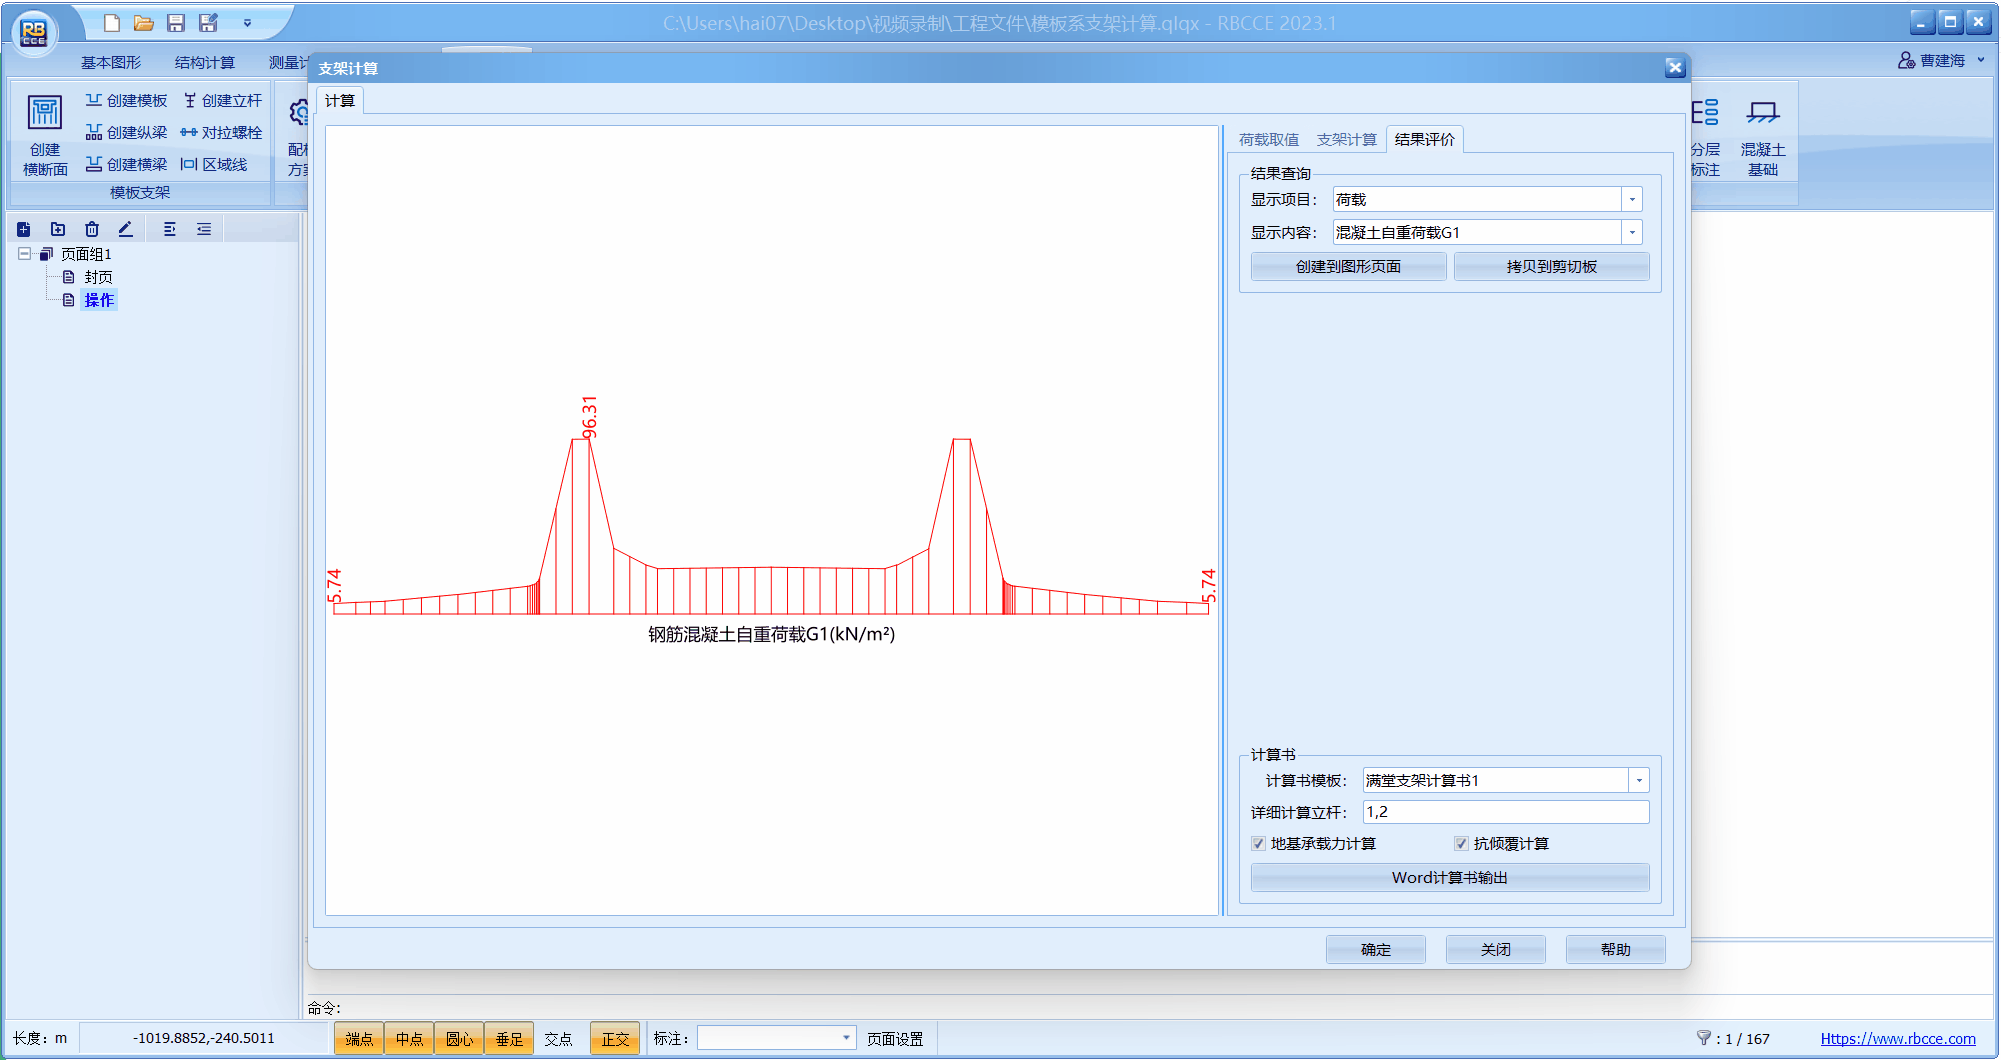Screen dimensions: 2001x1060
Task: Open the rbcce.com website link
Action: (1897, 1039)
